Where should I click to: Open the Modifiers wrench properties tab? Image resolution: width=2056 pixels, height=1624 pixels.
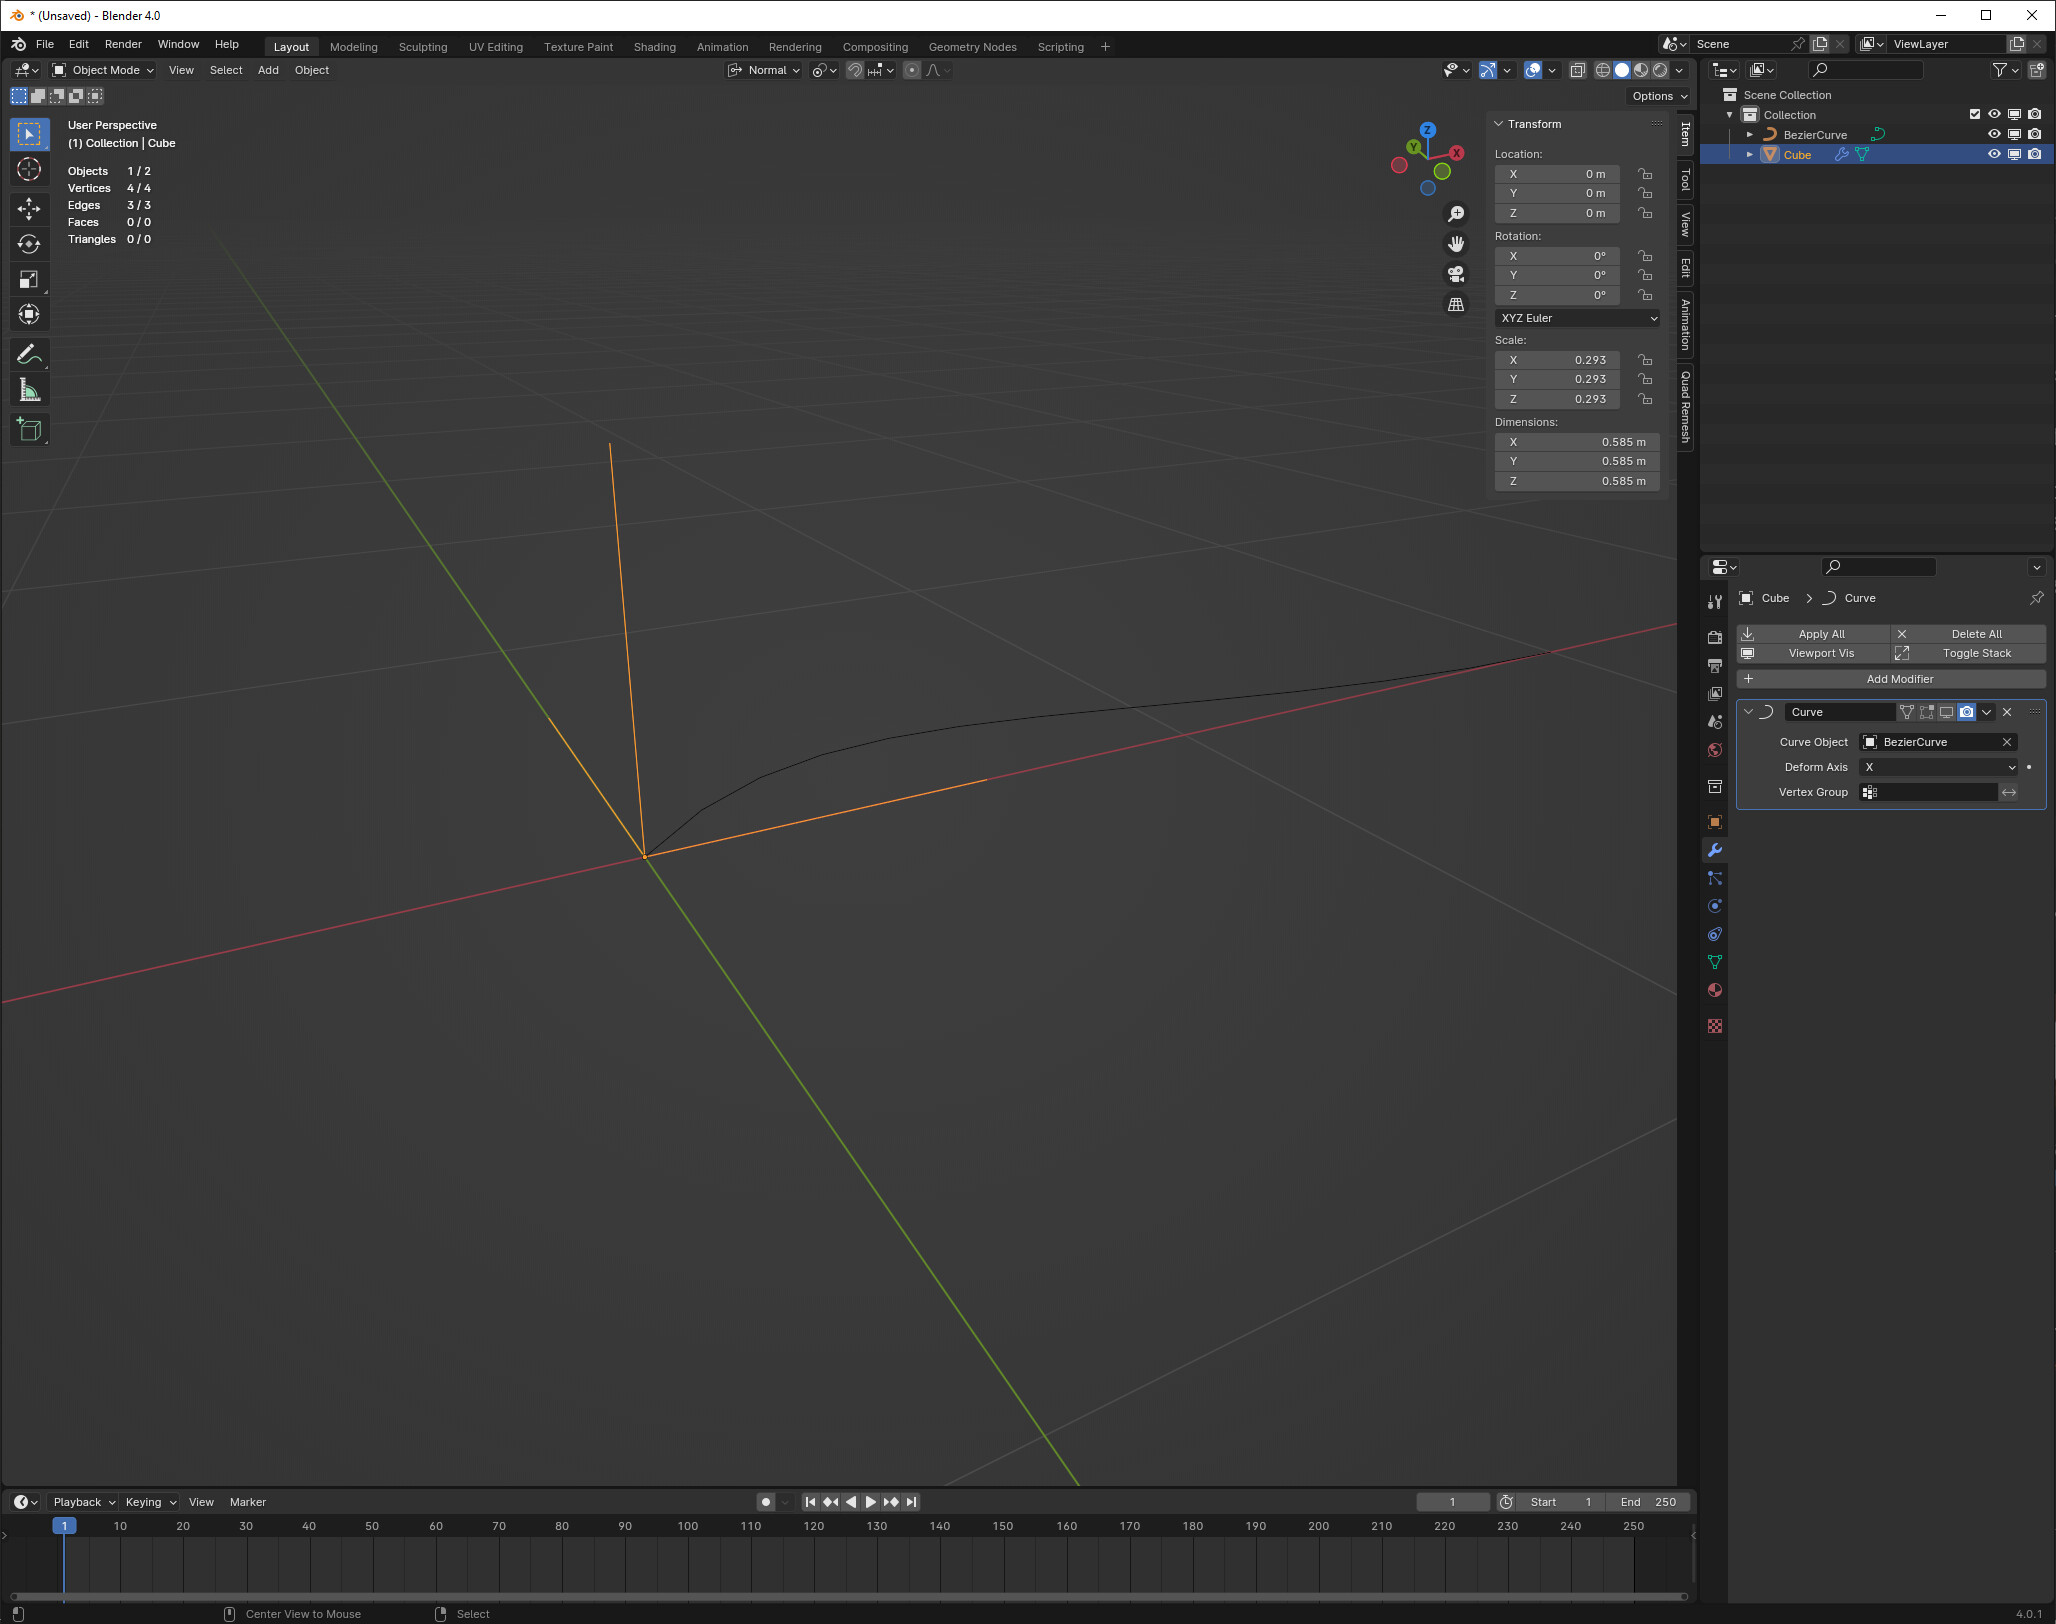1715,850
